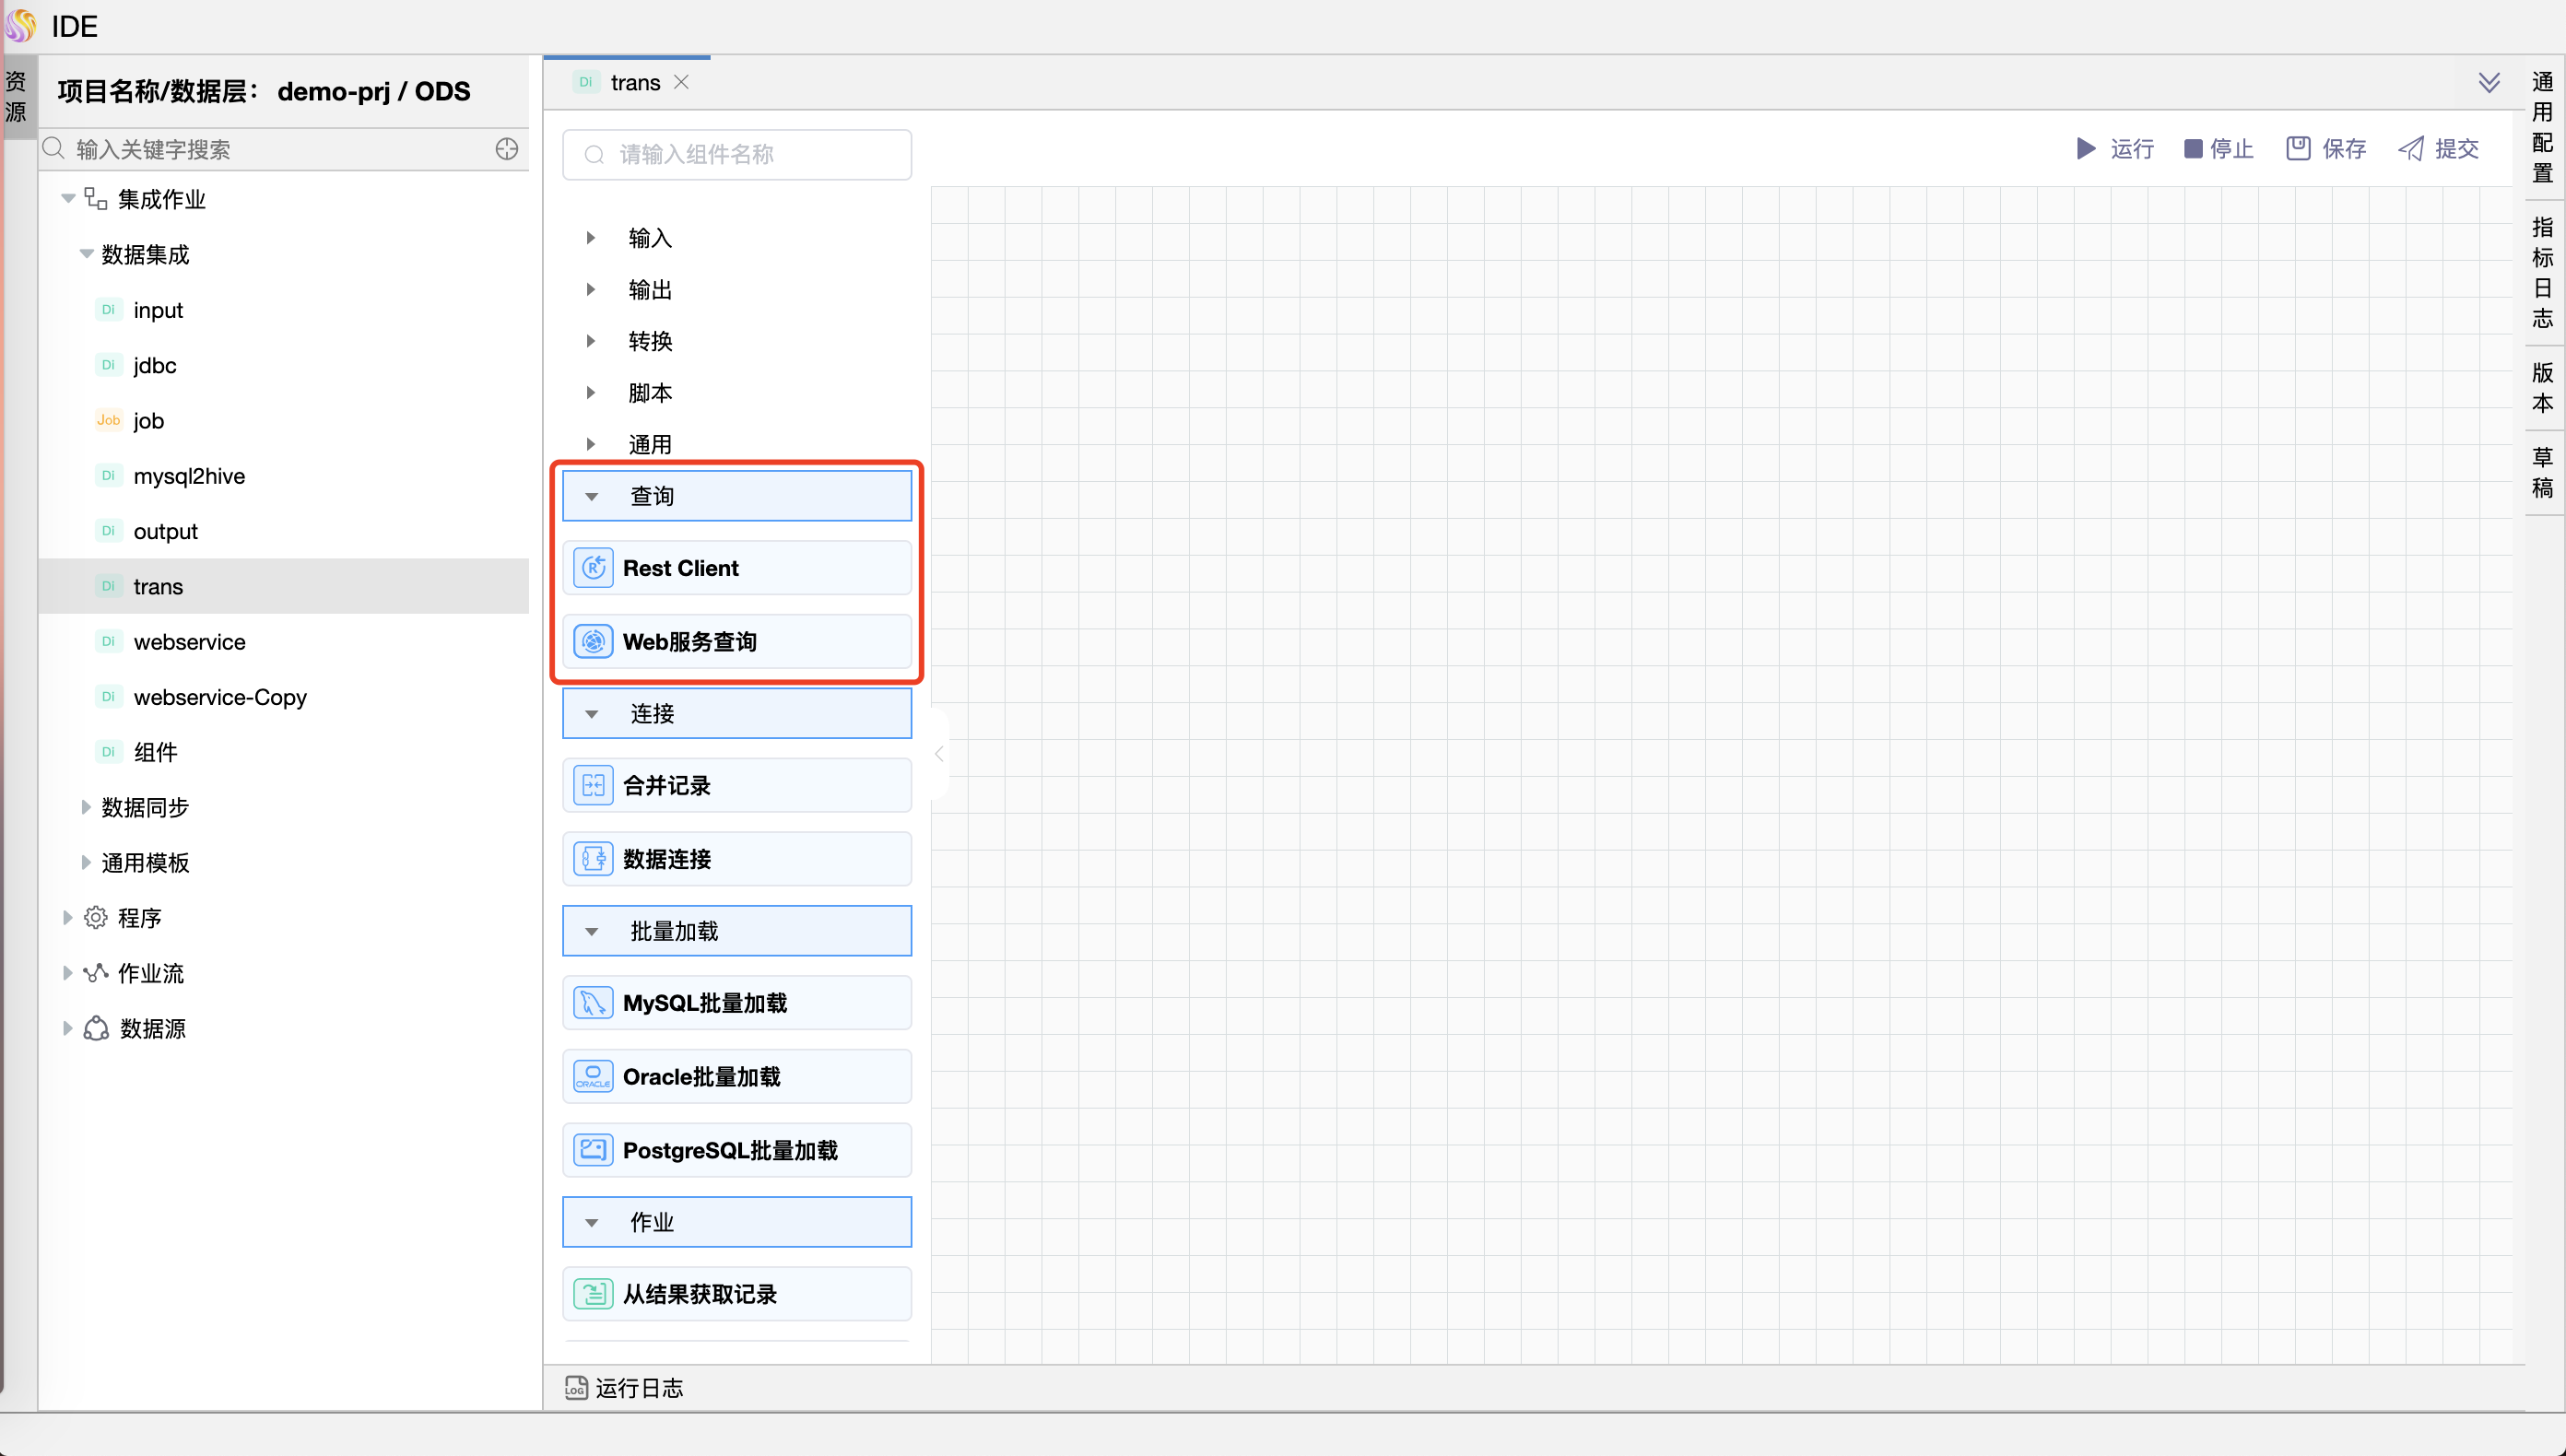Expand the 数据同步 tree node
This screenshot has height=1456, width=2566.
point(86,807)
